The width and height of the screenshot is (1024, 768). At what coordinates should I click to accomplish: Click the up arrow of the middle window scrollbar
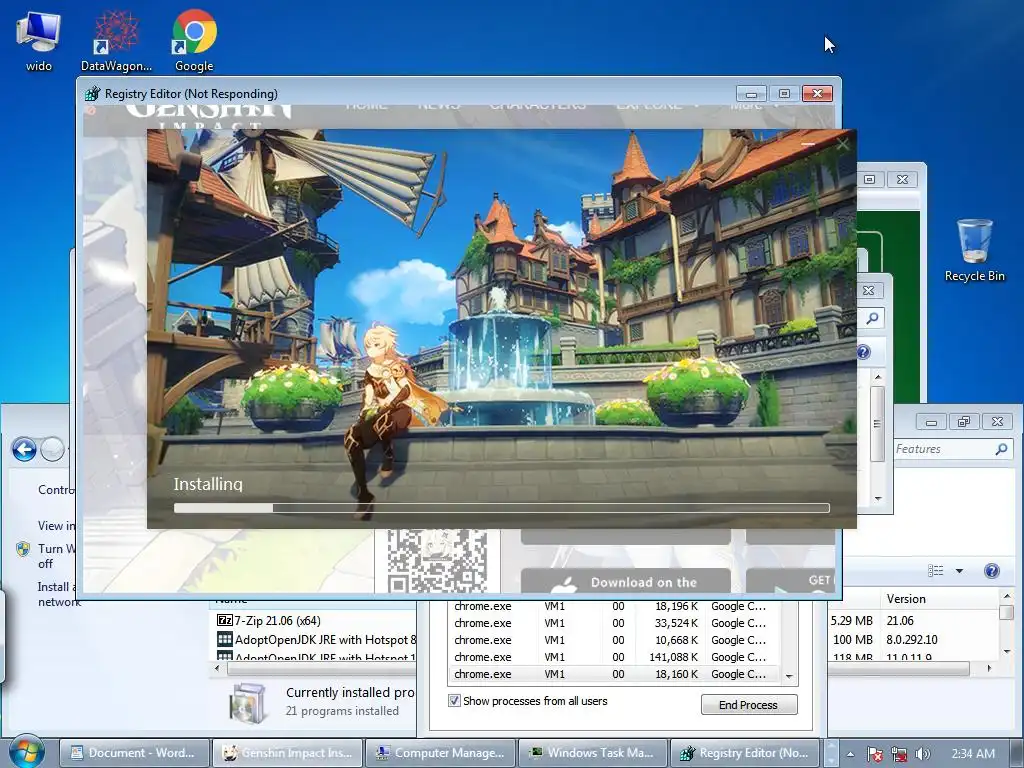[878, 377]
